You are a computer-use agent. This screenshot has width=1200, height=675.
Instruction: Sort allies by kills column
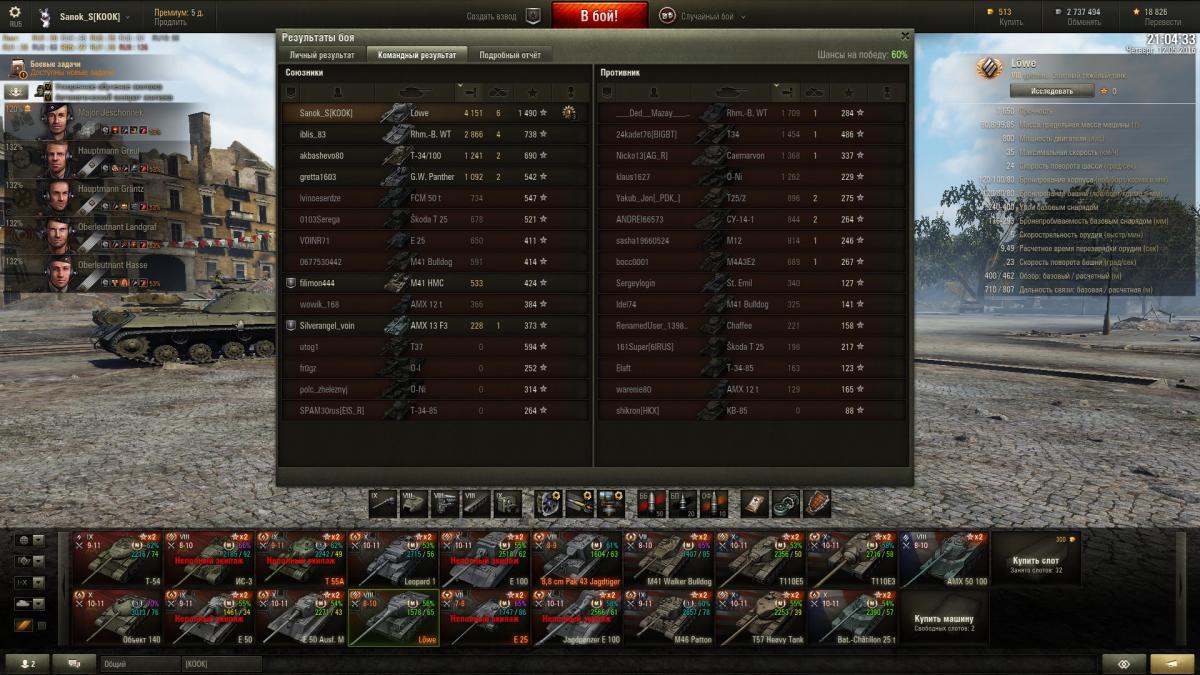pyautogui.click(x=498, y=92)
